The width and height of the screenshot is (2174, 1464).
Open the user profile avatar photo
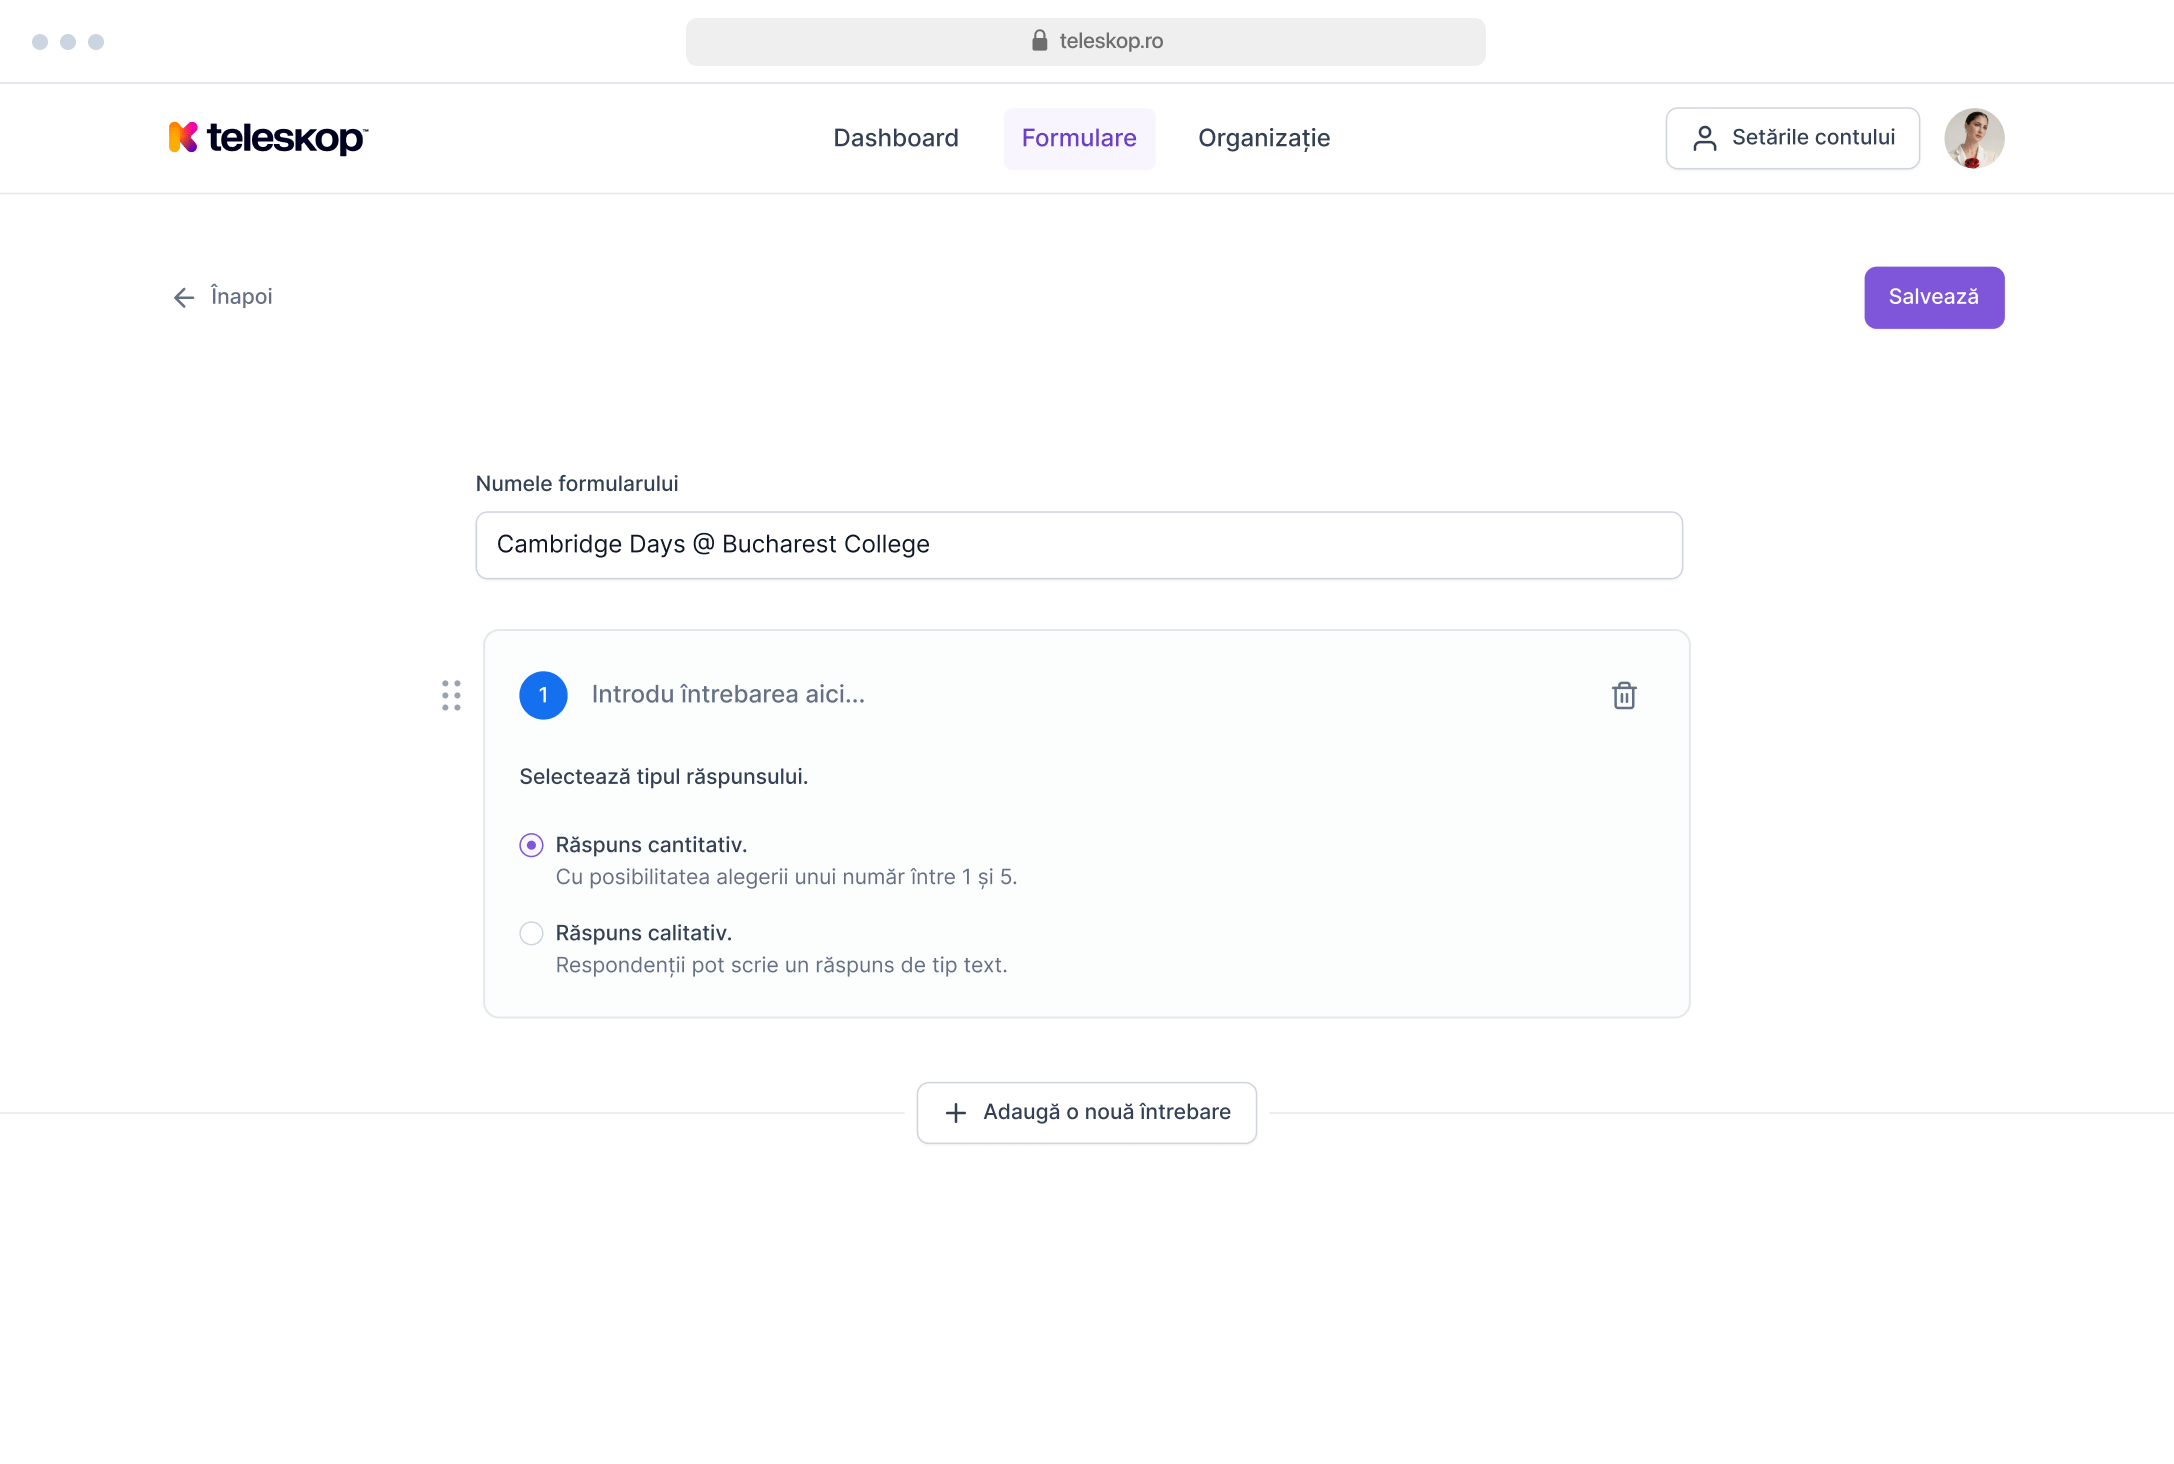1973,138
